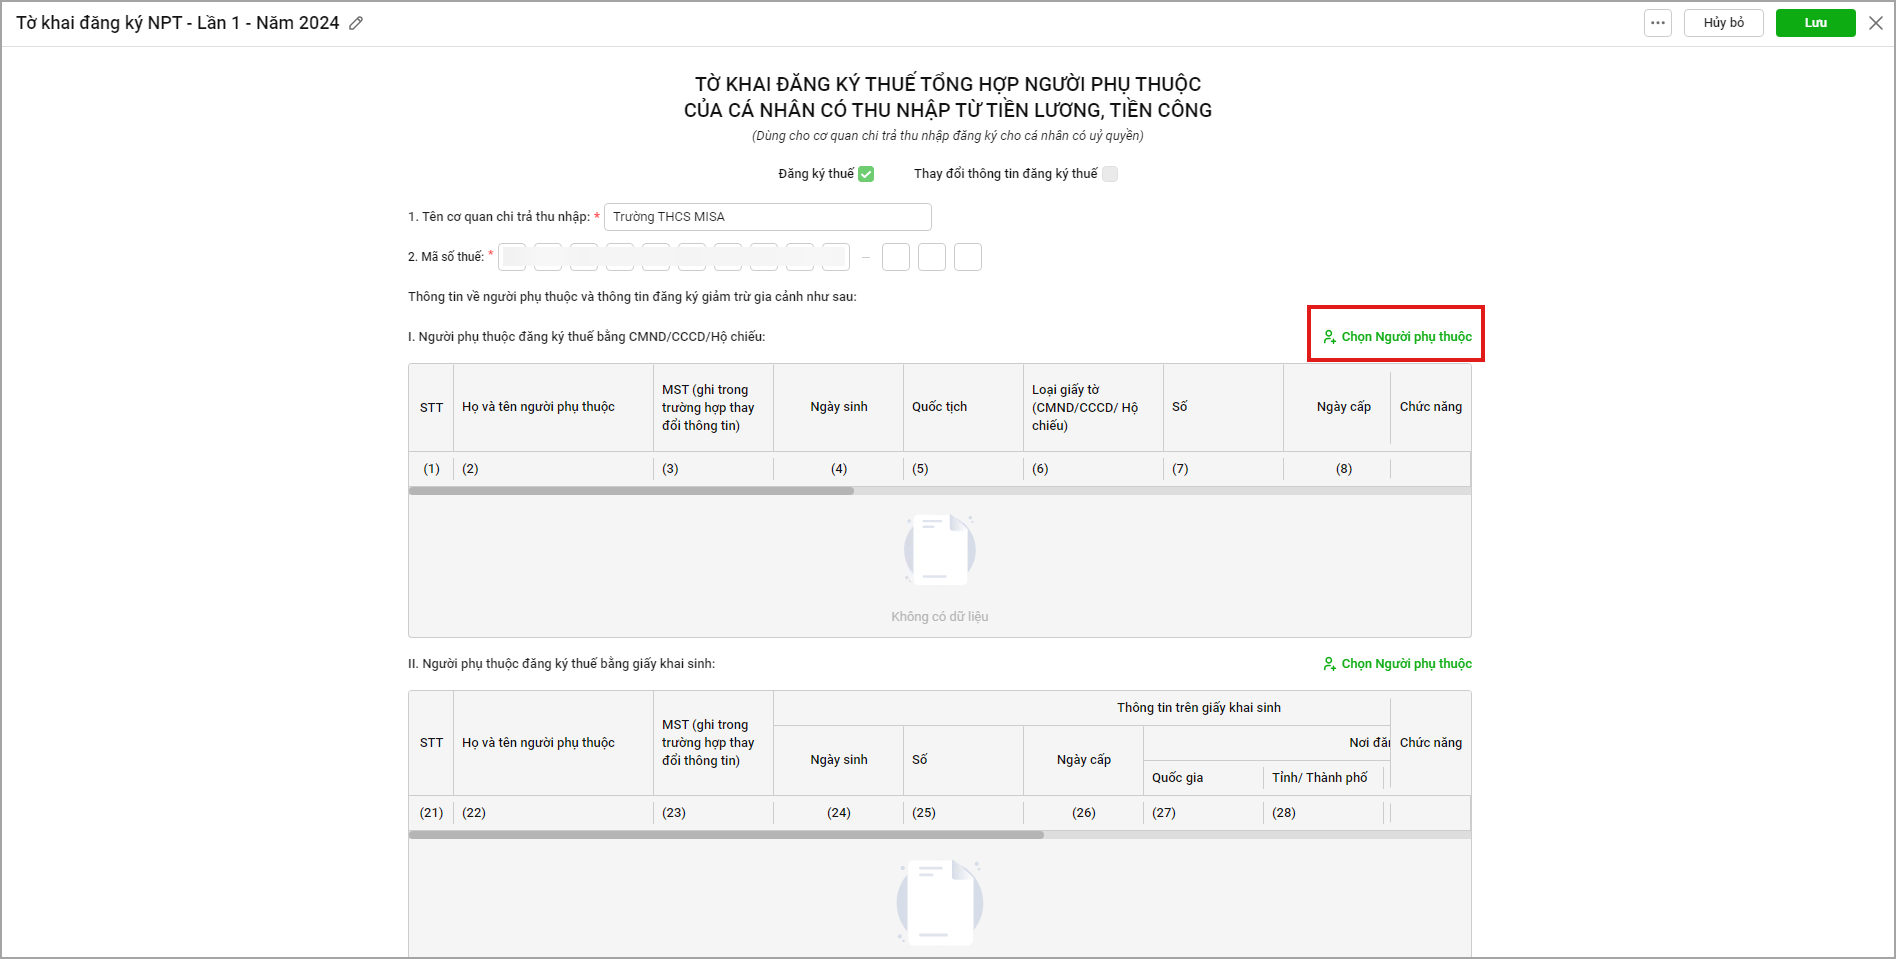Click Chọn Người phụ thuộc in section II

pyautogui.click(x=1406, y=664)
